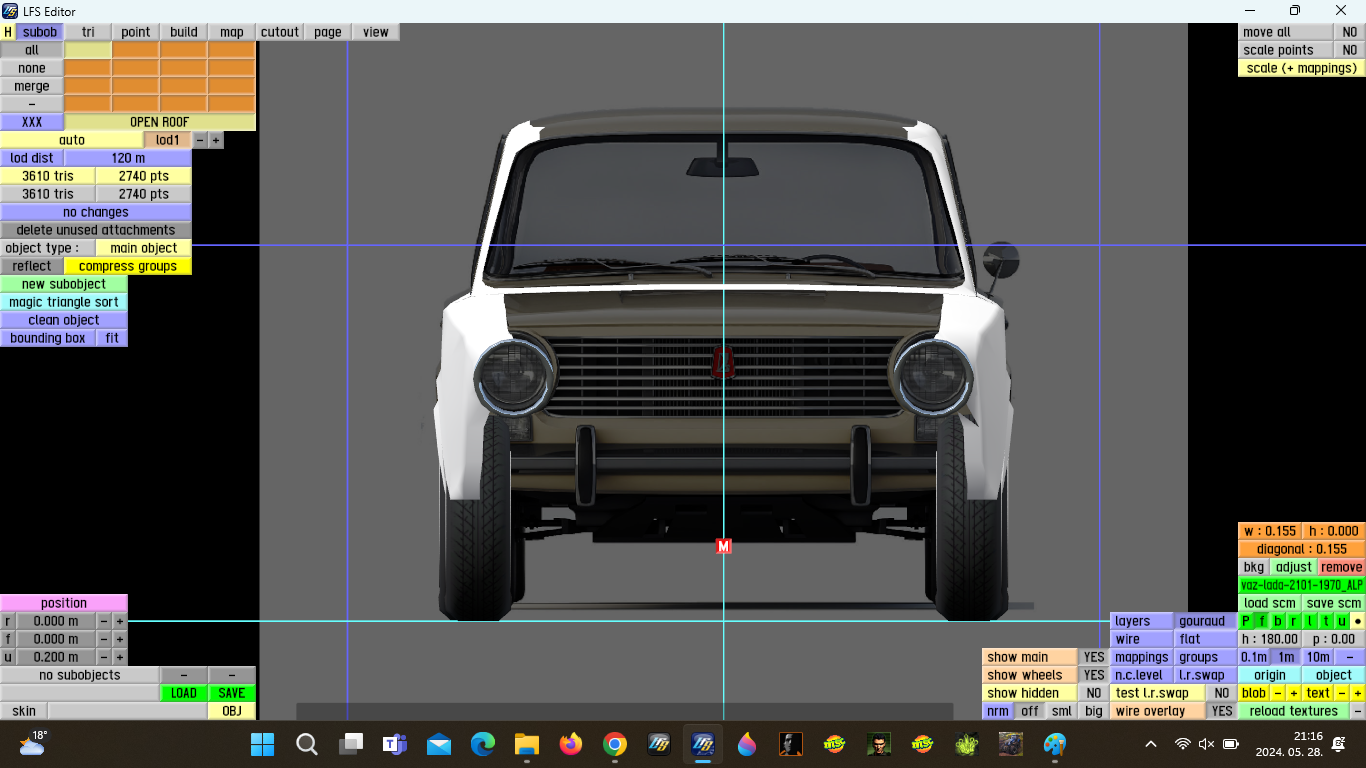The height and width of the screenshot is (768, 1366).
Task: Select the P view preset button
Action: coord(1246,621)
